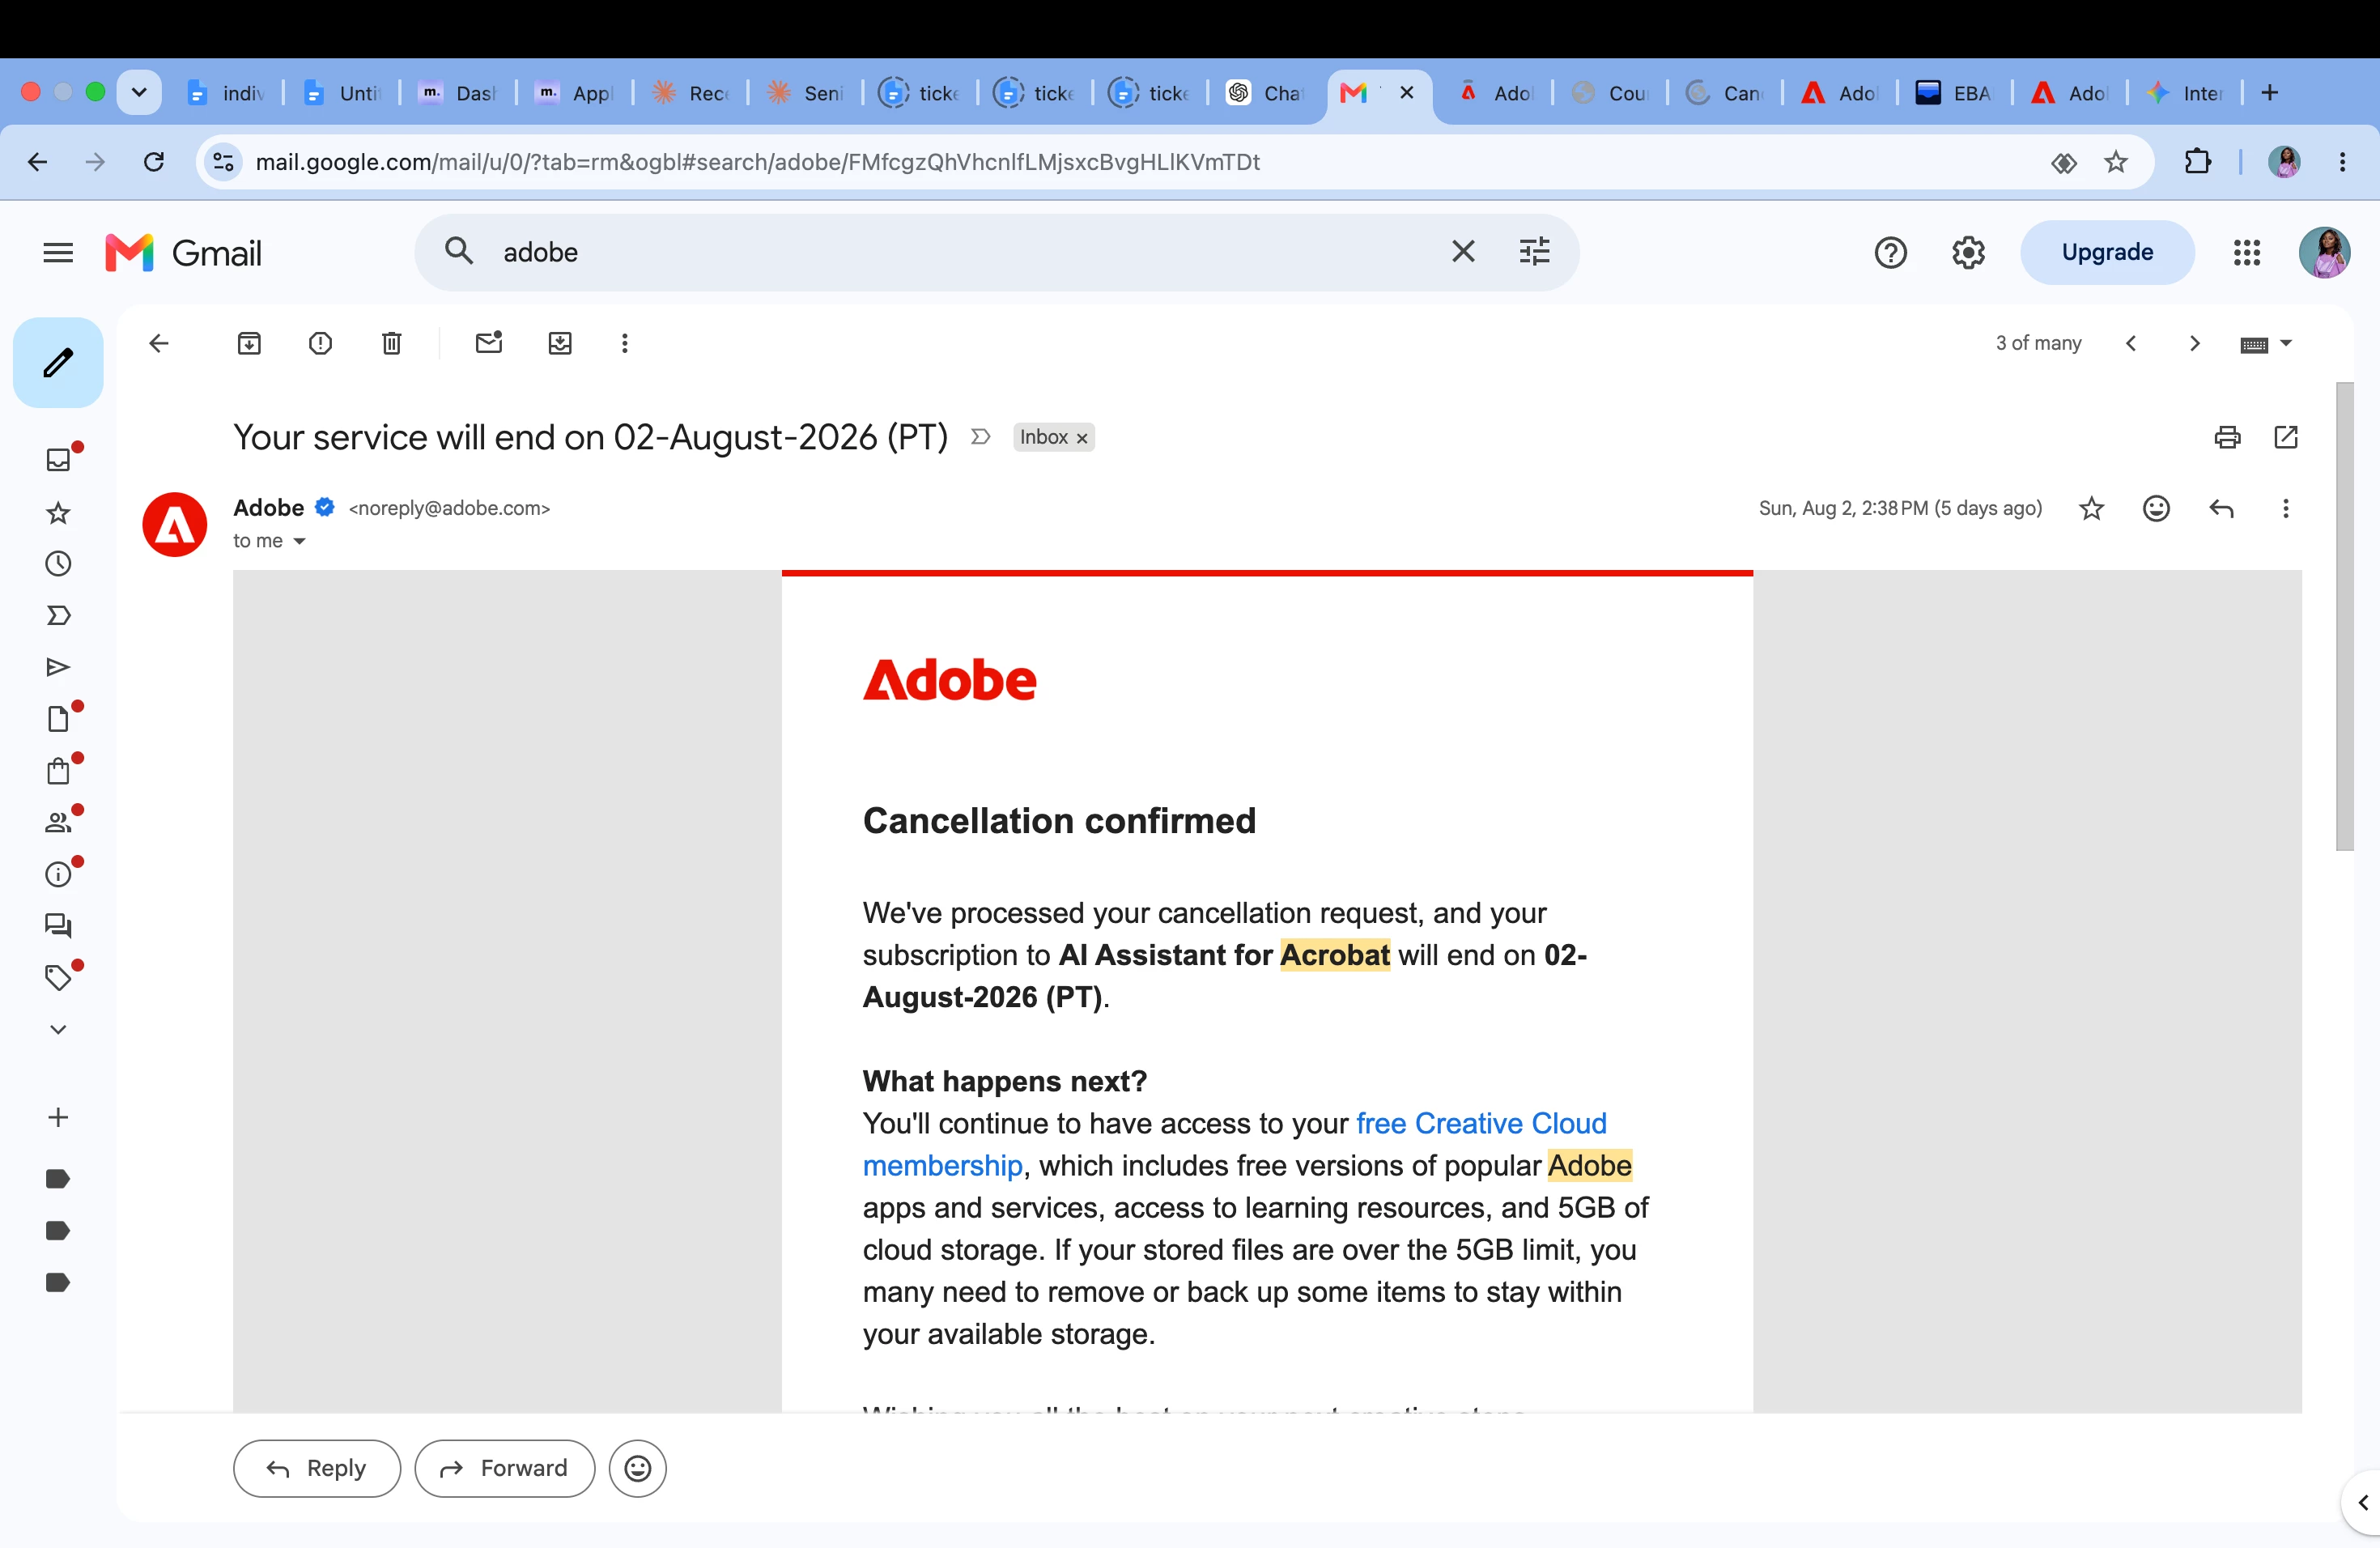Viewport: 2380px width, 1548px height.
Task: Open the Starred folder in the sidebar
Action: (x=58, y=513)
